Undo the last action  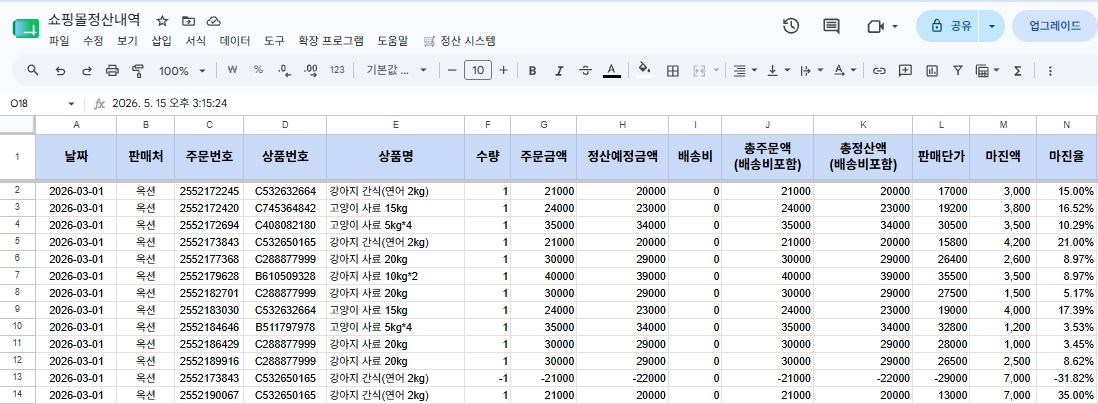click(60, 70)
